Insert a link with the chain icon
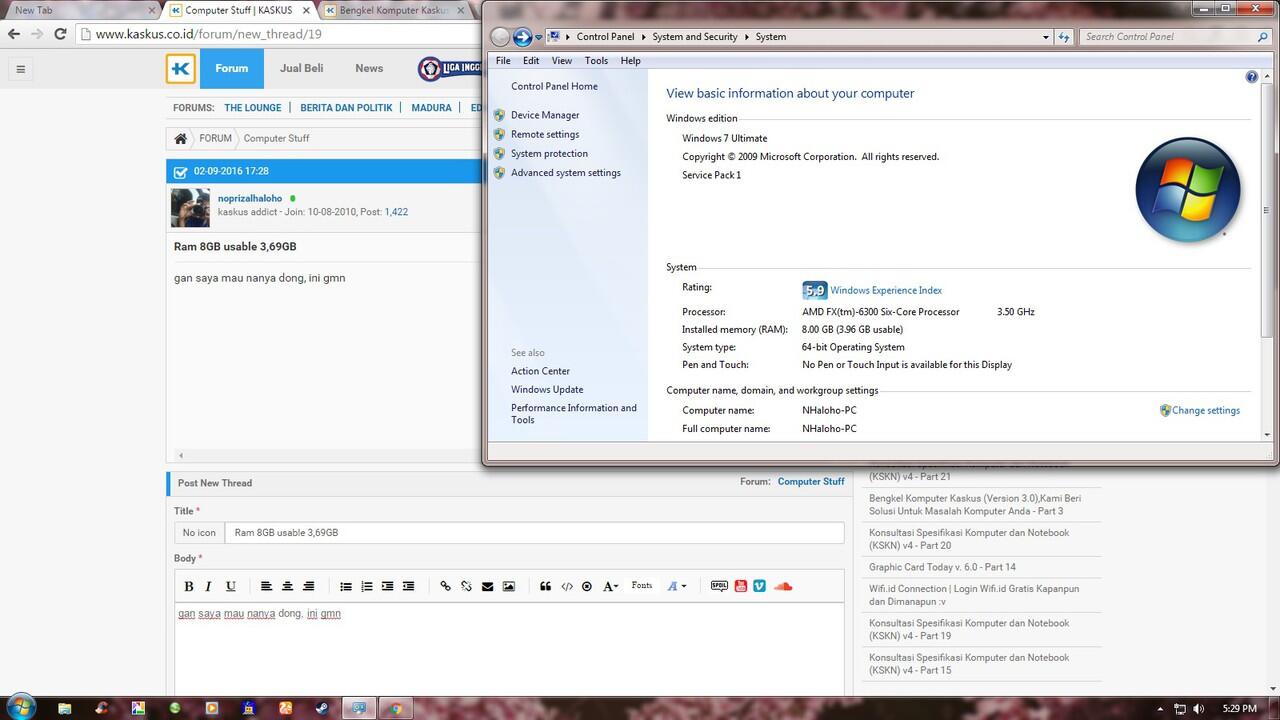 click(445, 586)
